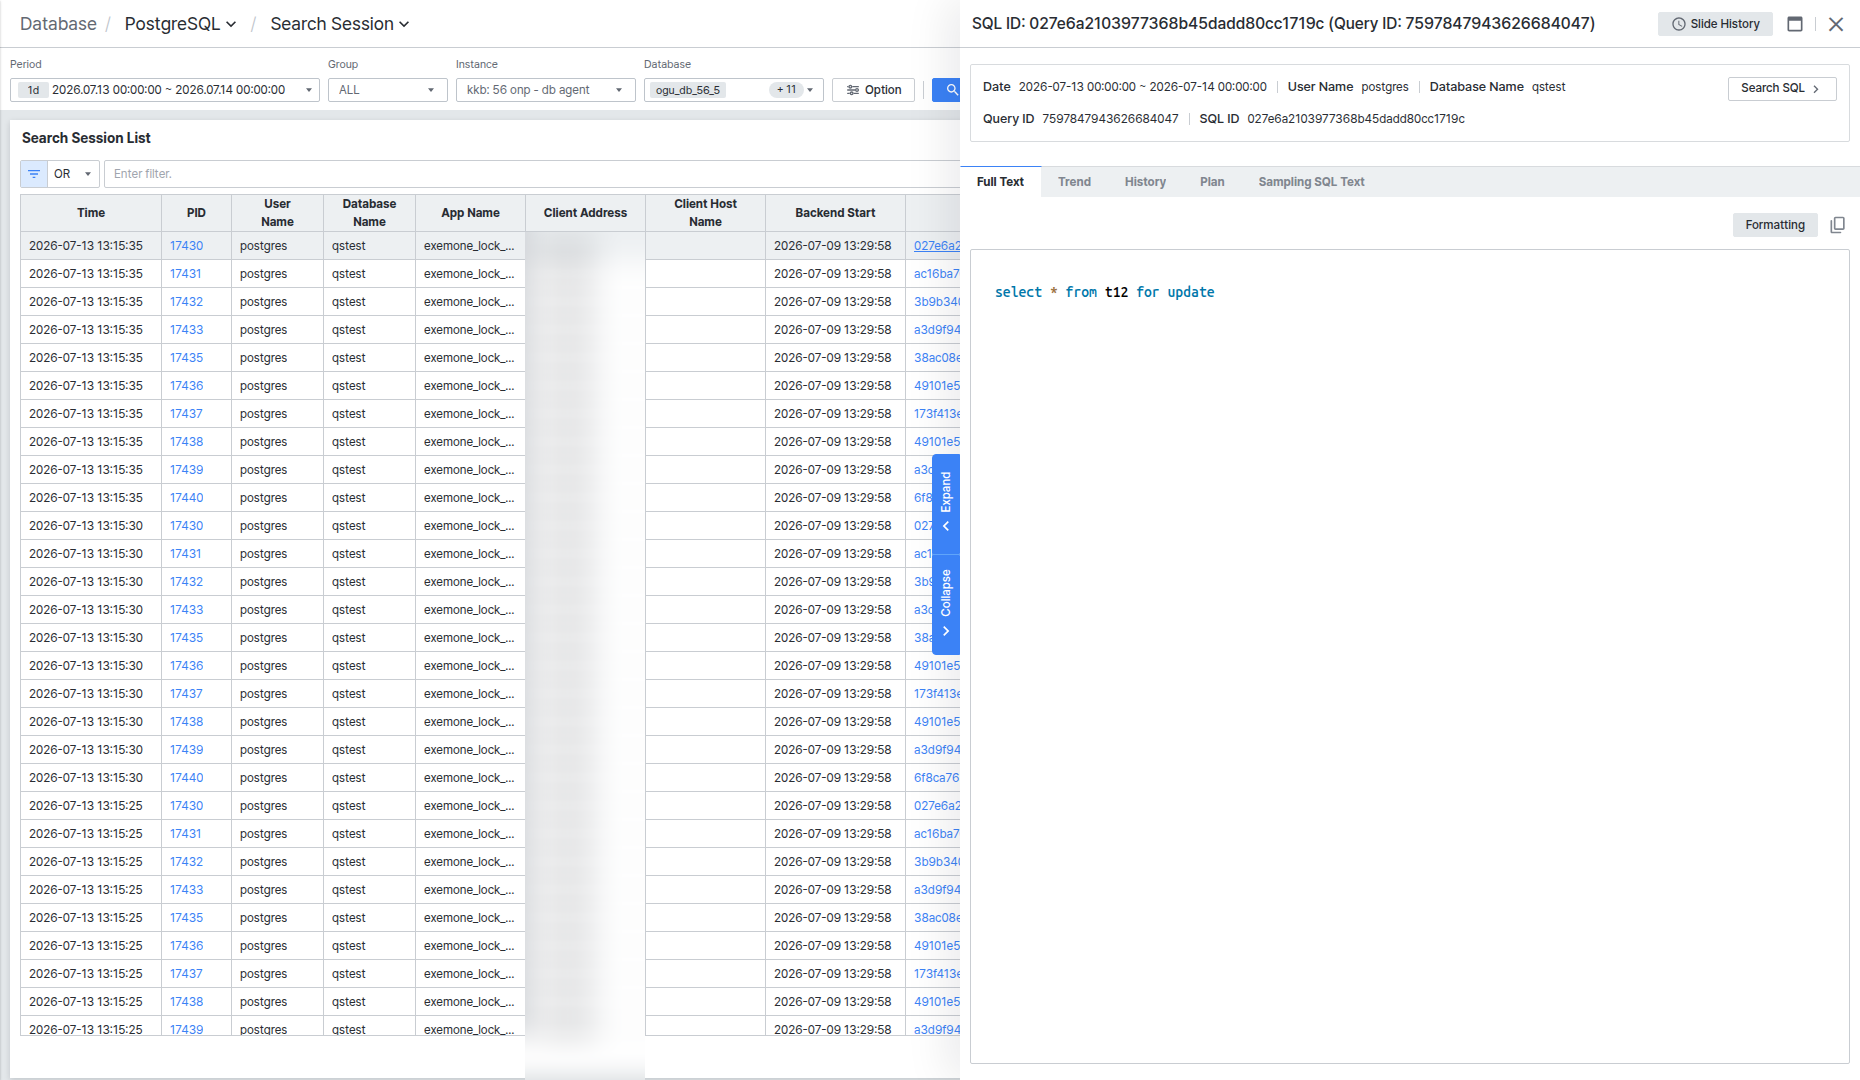
Task: Open SQL ID 173f413e in the 13:15:30 row
Action: 936,694
